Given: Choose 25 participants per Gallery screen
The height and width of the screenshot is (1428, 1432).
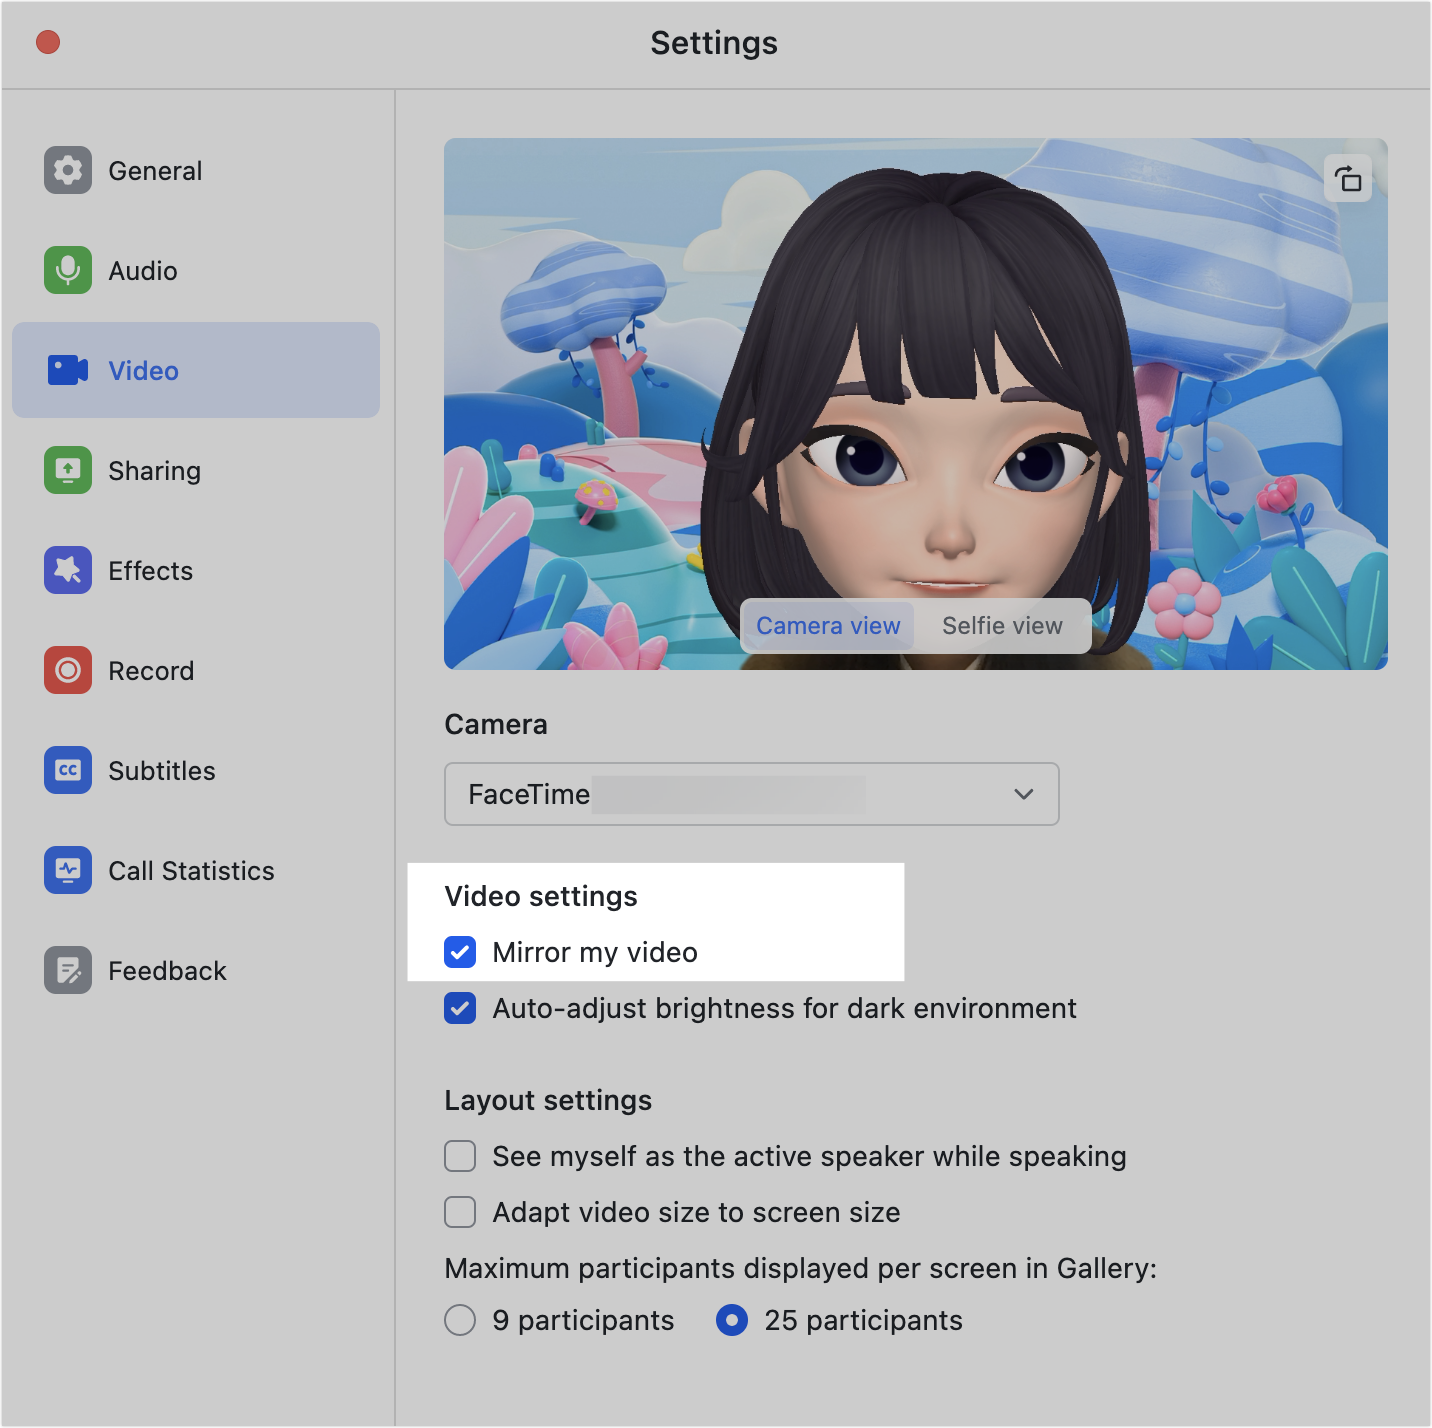Looking at the screenshot, I should (732, 1320).
